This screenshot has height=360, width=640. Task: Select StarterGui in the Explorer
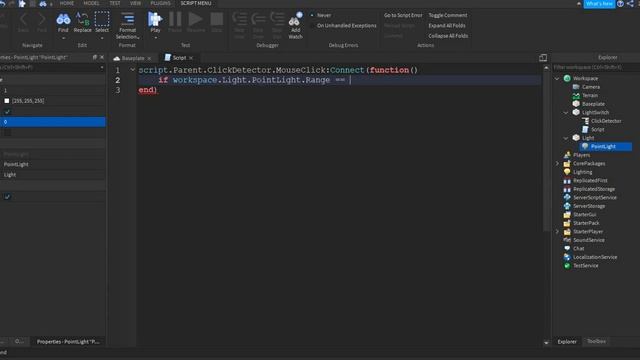click(x=584, y=215)
